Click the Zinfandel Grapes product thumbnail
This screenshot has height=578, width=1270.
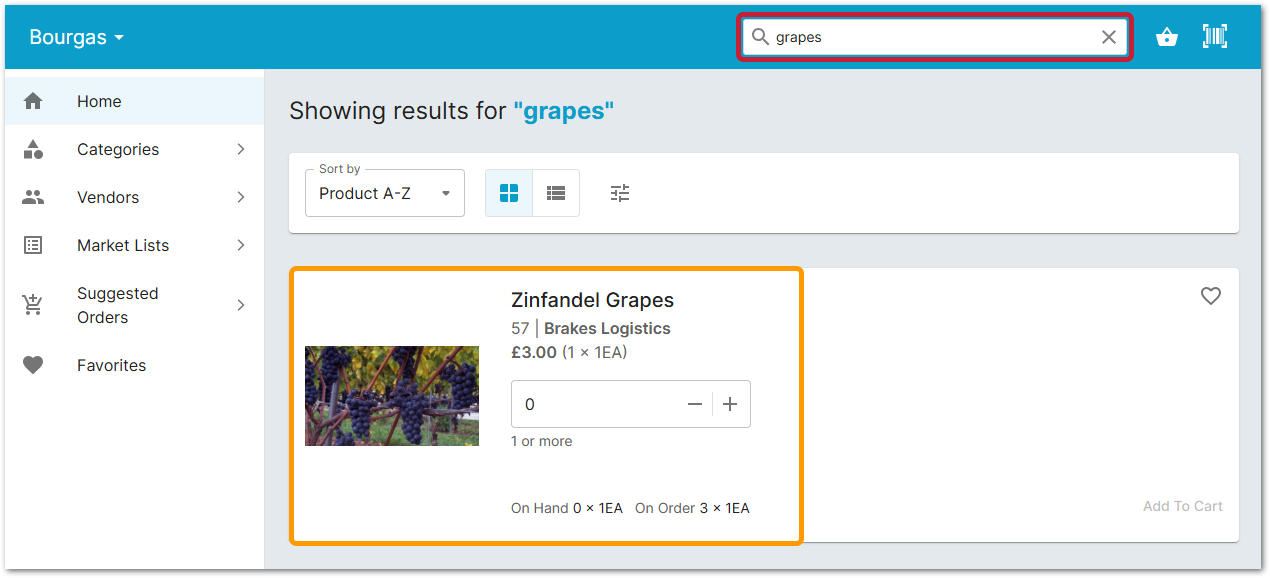(392, 396)
